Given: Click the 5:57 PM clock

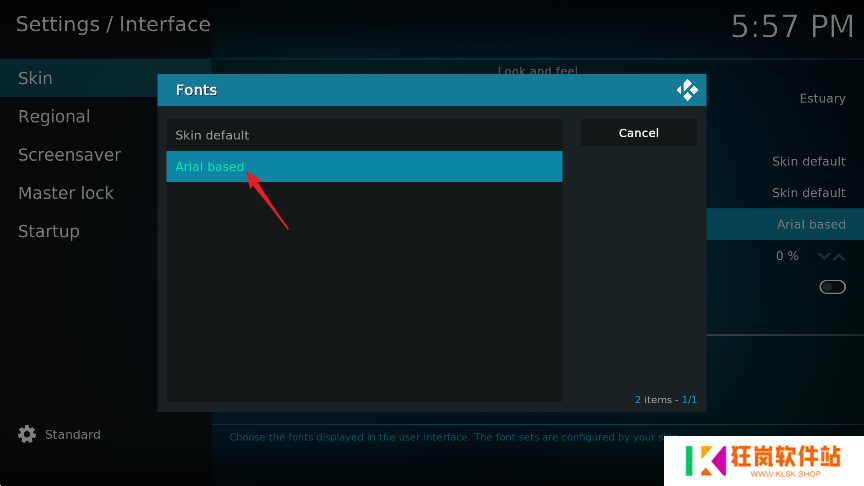Looking at the screenshot, I should click(x=792, y=27).
